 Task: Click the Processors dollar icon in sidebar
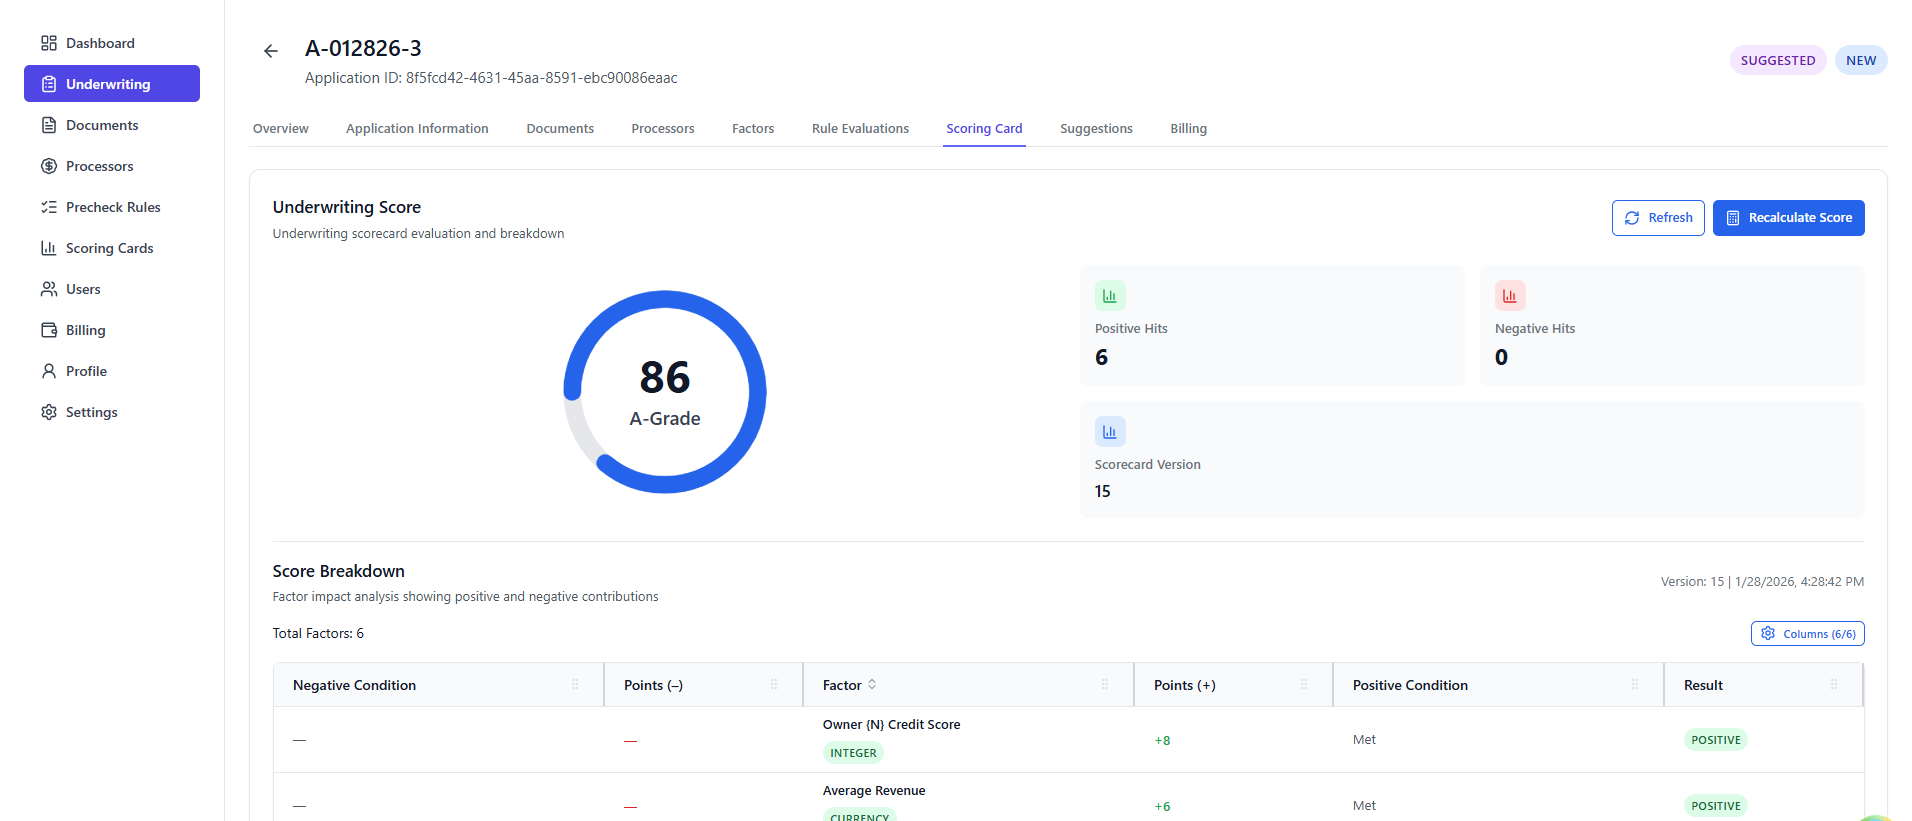(x=48, y=166)
